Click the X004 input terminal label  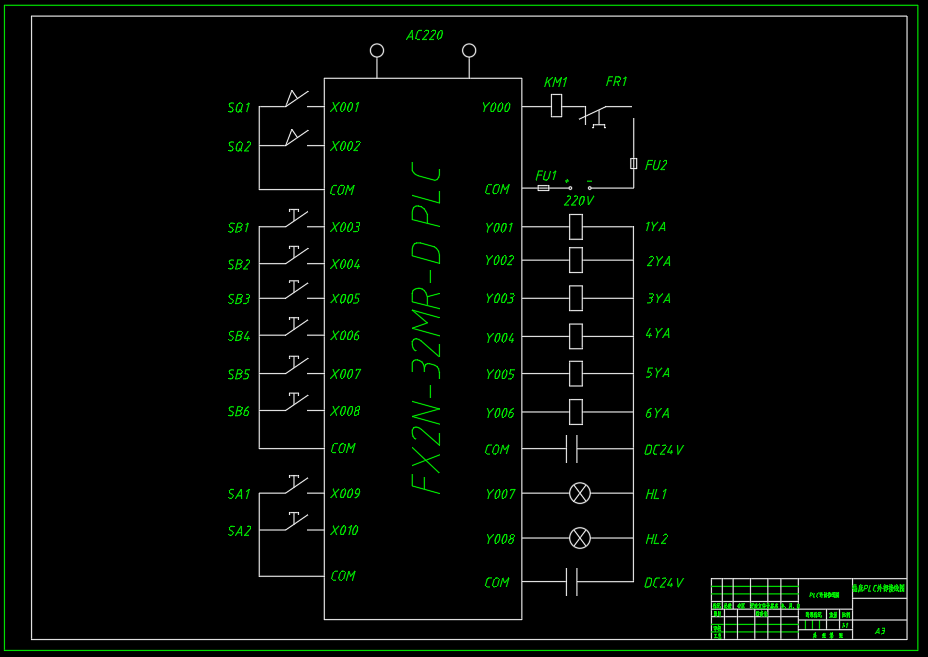pos(345,264)
